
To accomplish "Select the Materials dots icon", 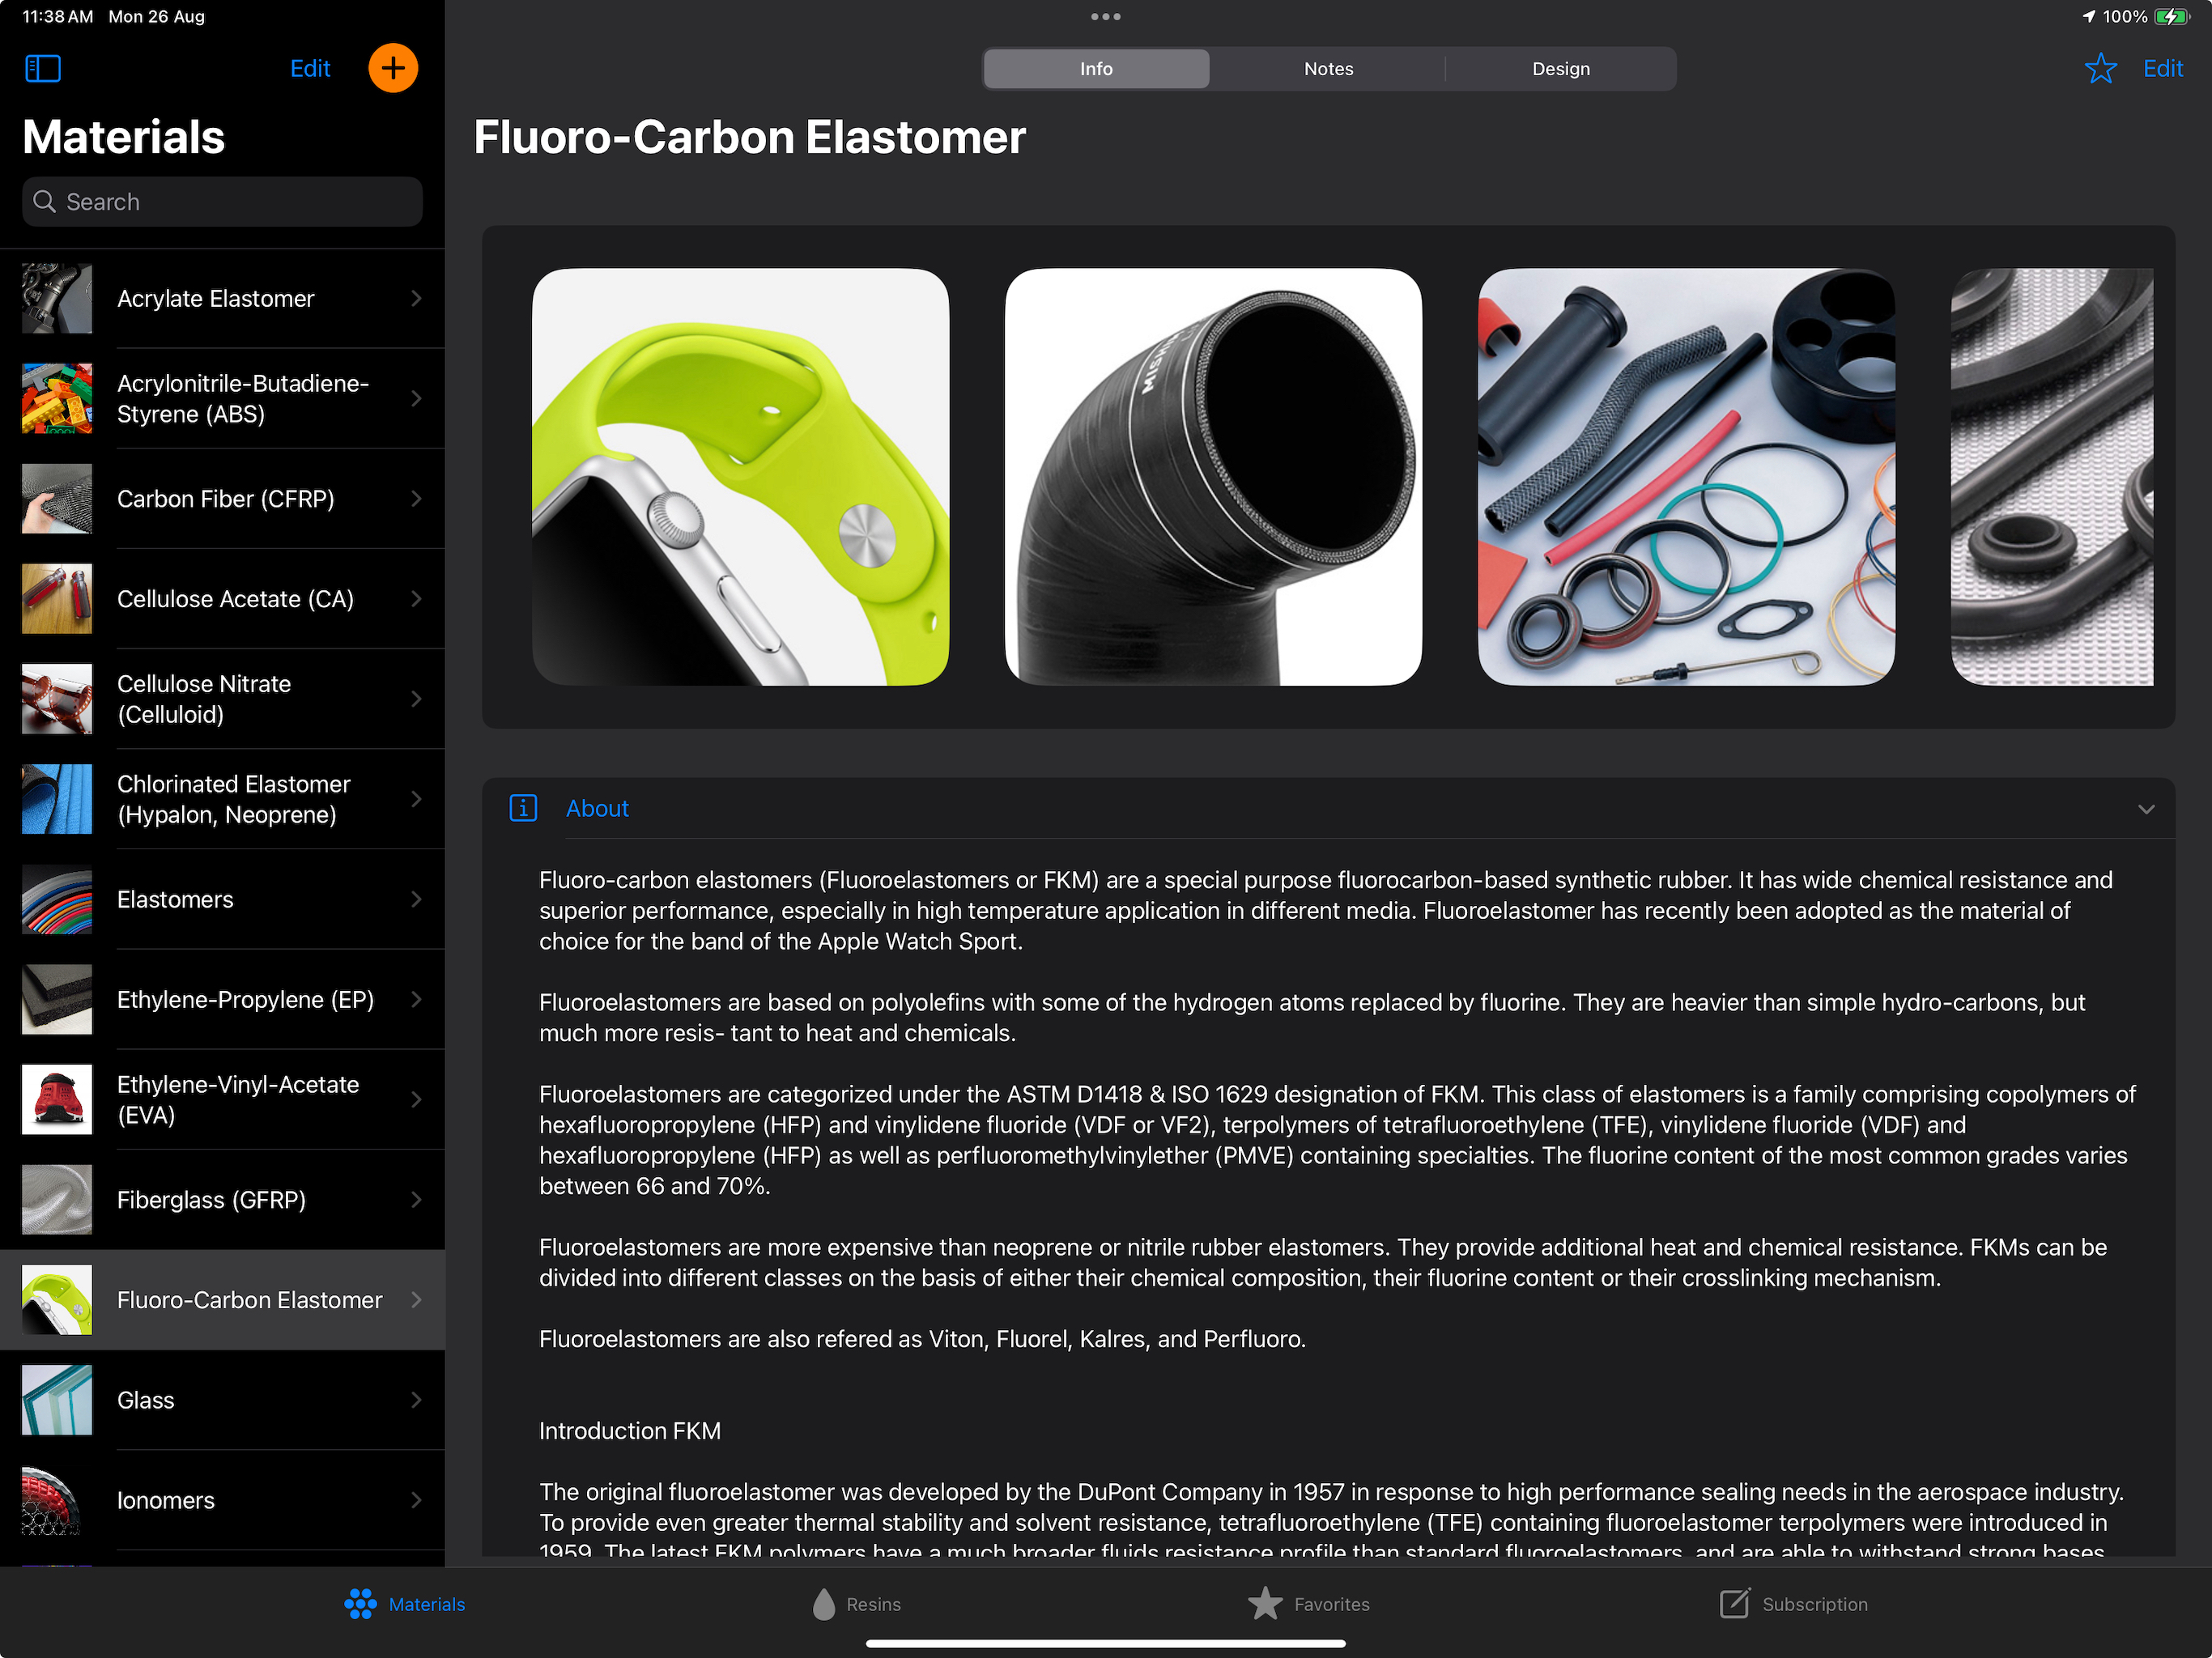I will click(360, 1603).
